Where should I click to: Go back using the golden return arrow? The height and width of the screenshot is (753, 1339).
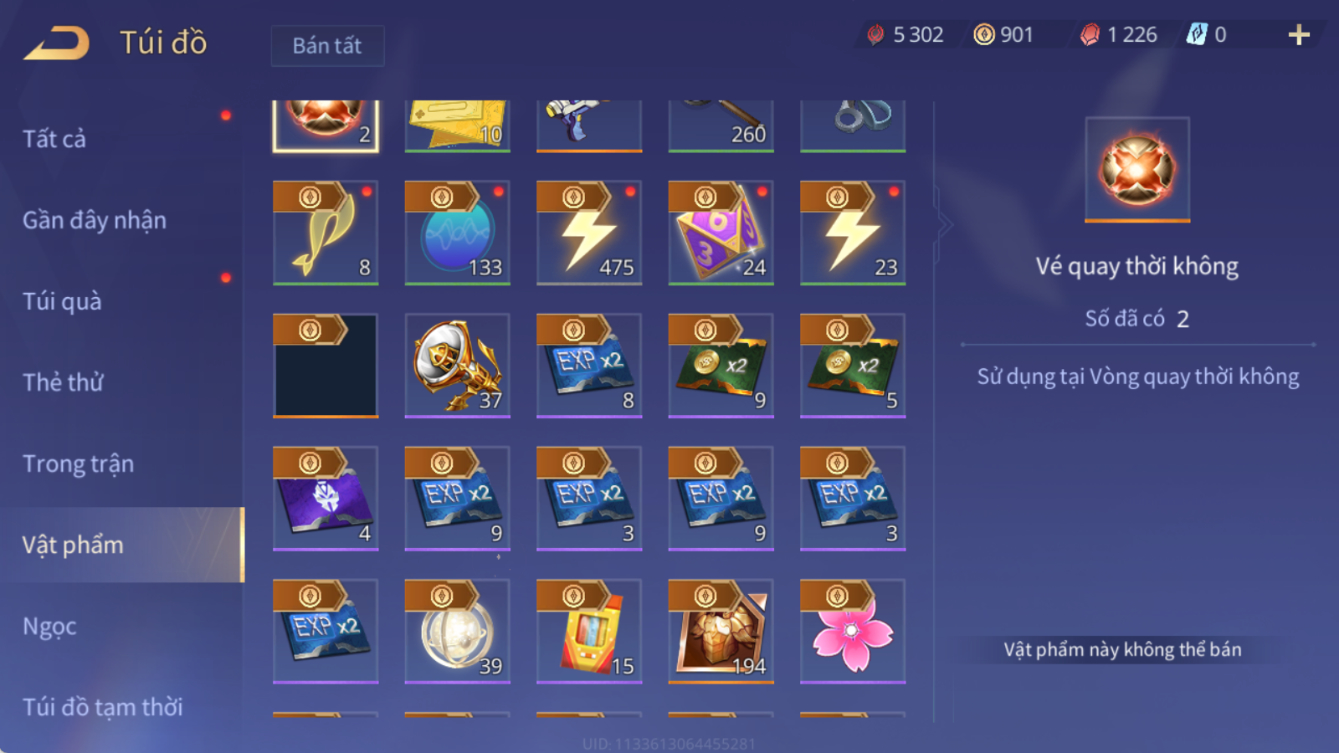click(57, 43)
